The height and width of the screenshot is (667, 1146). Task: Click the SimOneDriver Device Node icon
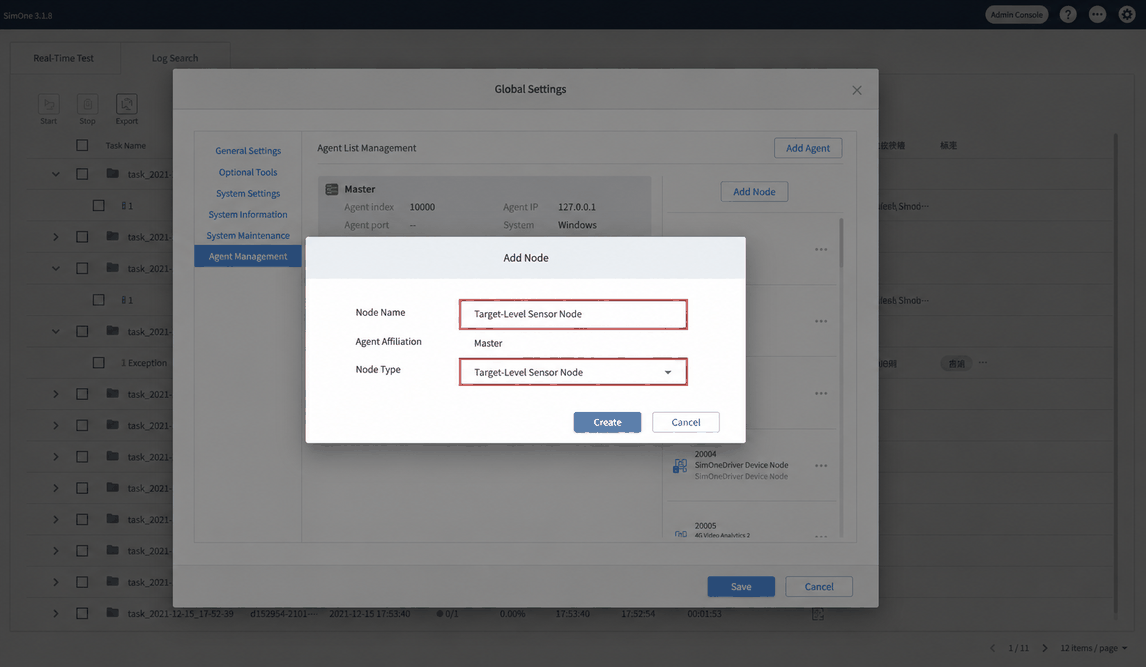point(680,465)
